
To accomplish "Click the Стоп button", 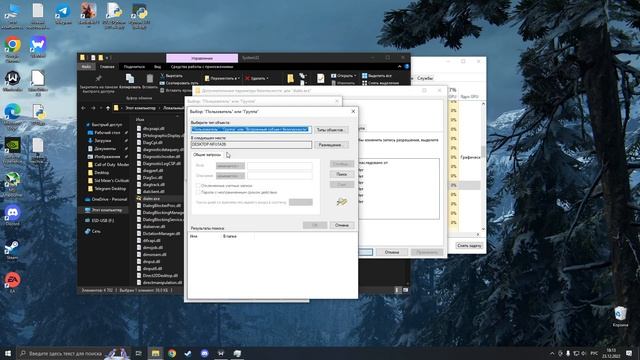I will click(342, 184).
